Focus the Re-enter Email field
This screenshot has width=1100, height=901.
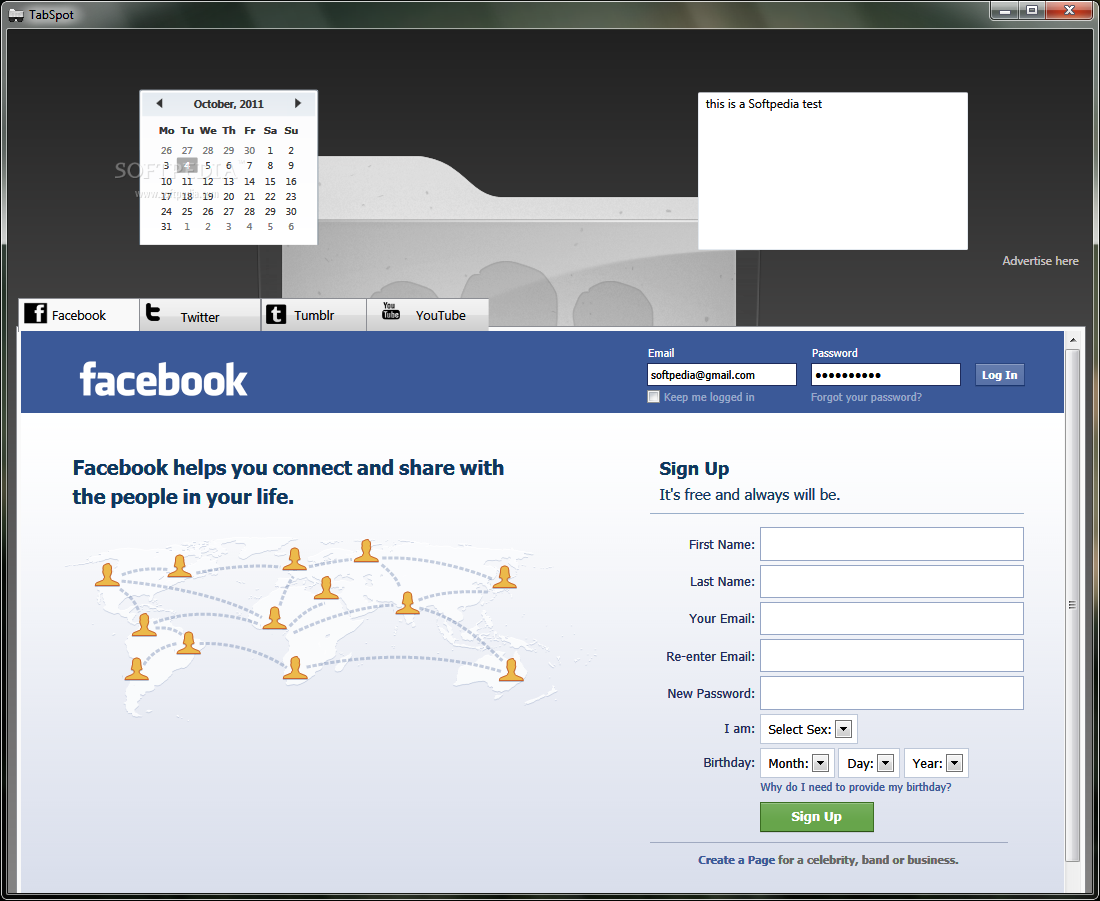click(x=892, y=656)
